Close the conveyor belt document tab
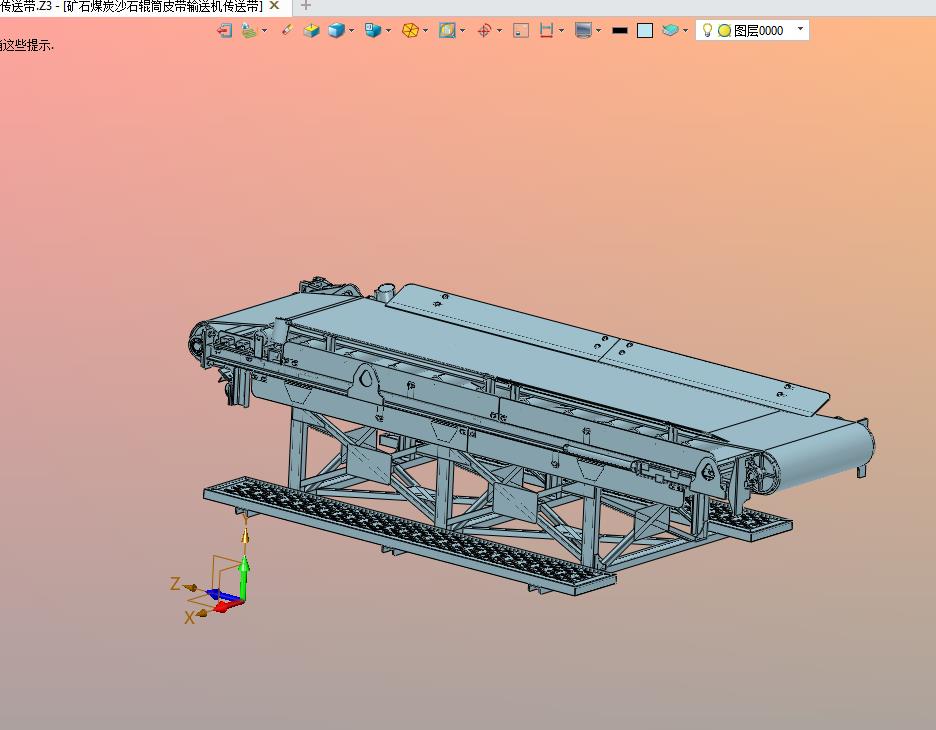 (x=274, y=6)
